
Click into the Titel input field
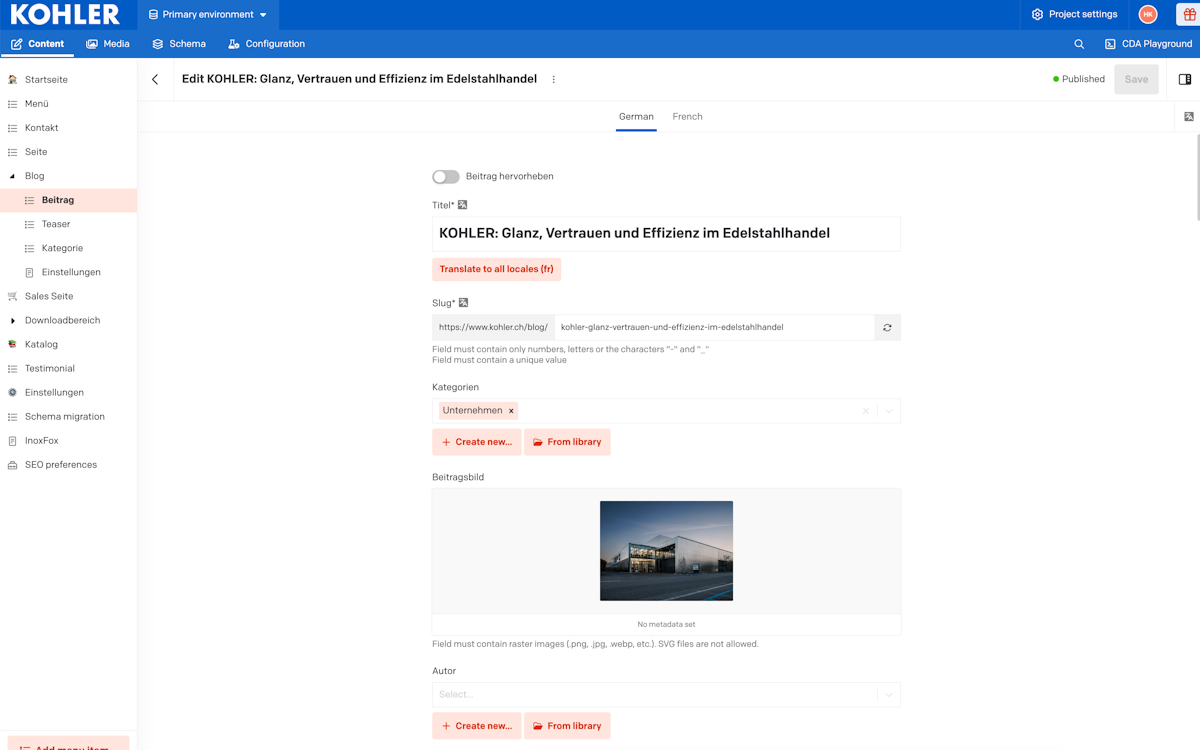[x=666, y=233]
